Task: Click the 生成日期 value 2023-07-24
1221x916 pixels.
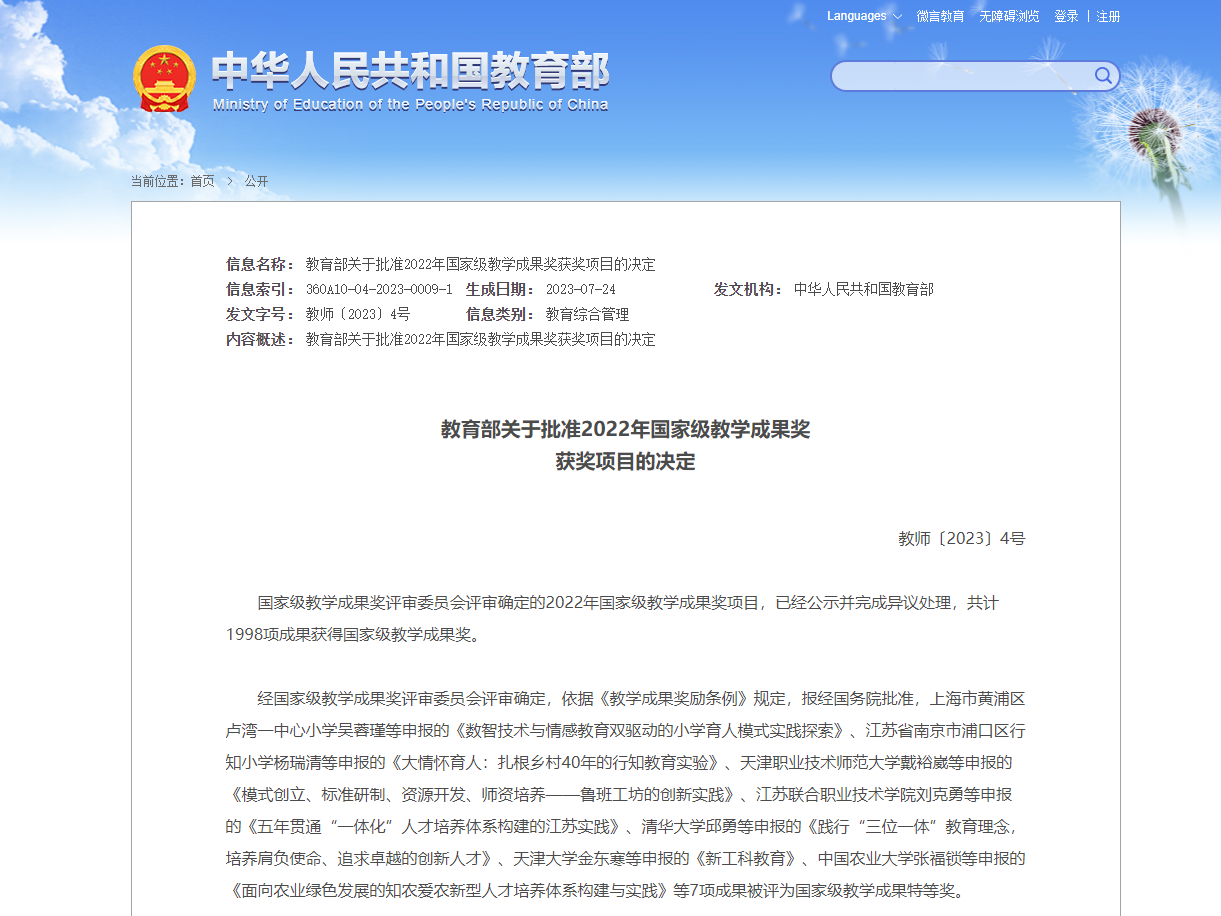Action: click(580, 289)
